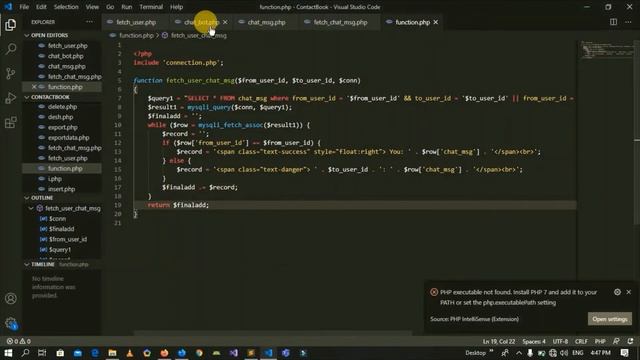Close the function.php tab with its X
The width and height of the screenshot is (640, 360).
click(436, 22)
